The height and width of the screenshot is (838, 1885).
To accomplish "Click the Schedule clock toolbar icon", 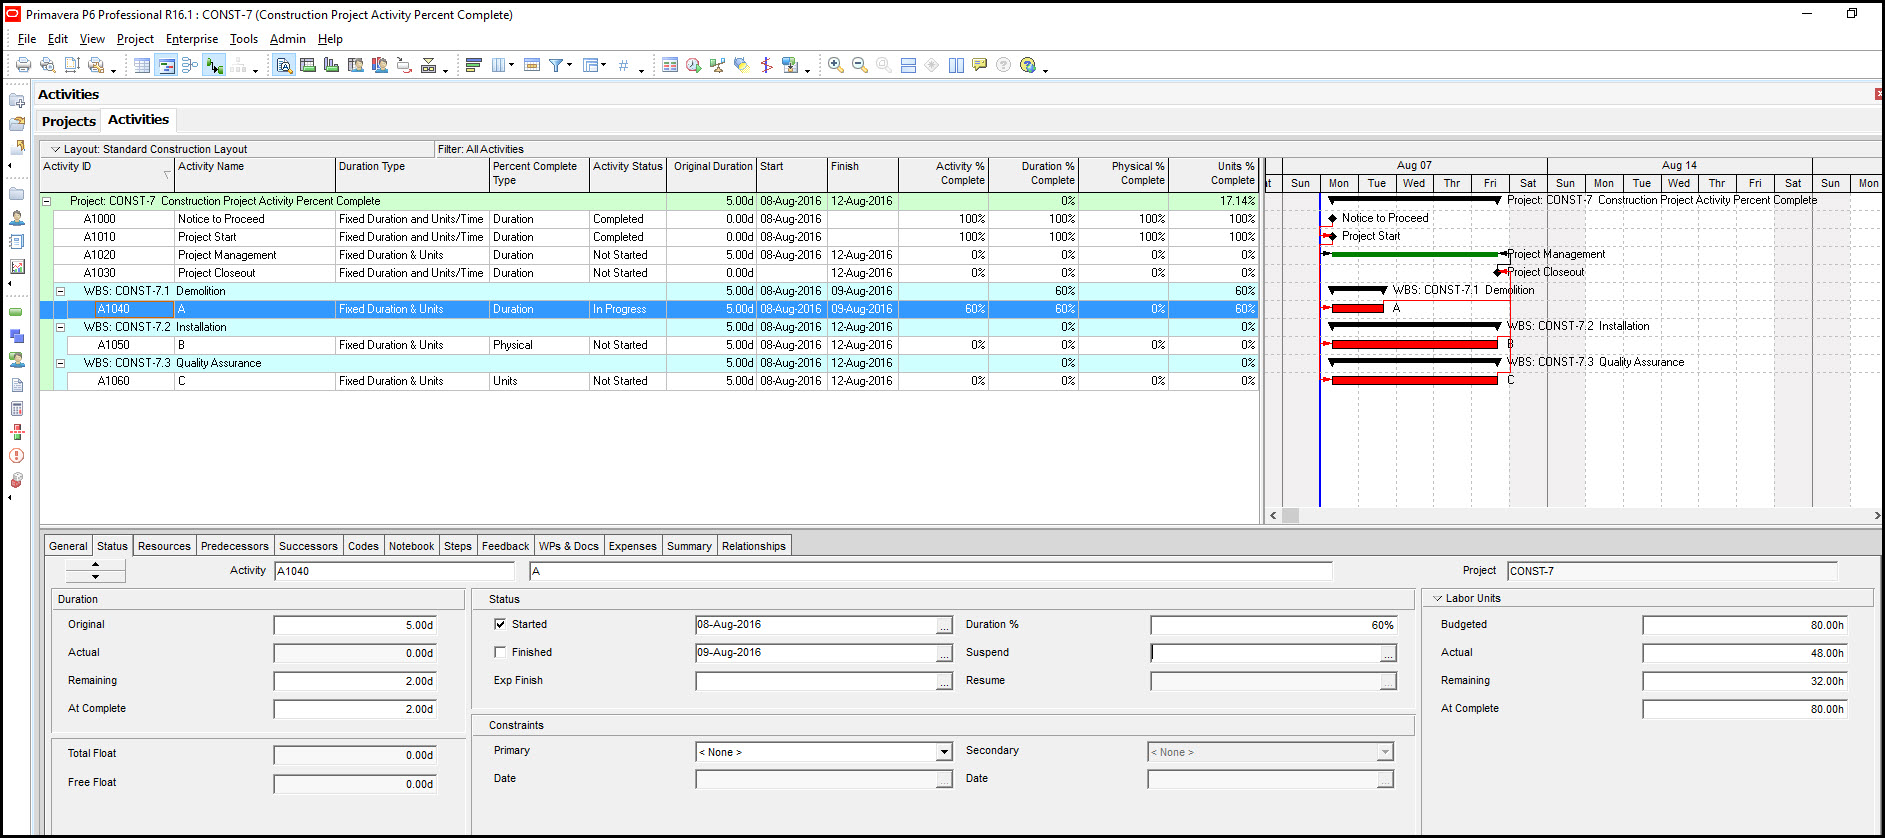I will tap(693, 65).
